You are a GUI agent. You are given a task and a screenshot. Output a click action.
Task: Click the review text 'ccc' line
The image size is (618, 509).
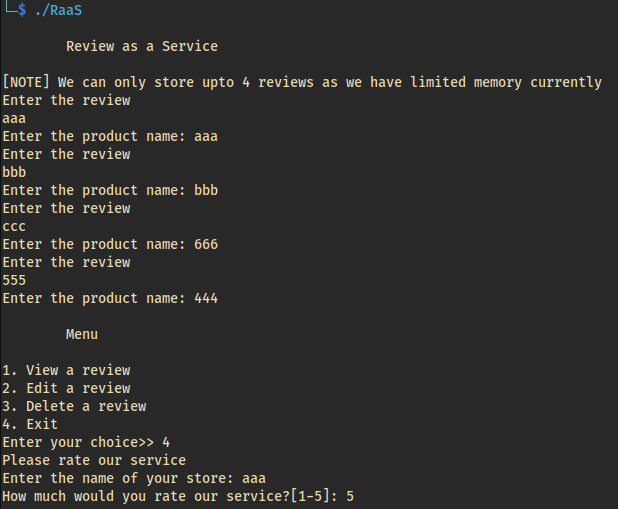14,226
